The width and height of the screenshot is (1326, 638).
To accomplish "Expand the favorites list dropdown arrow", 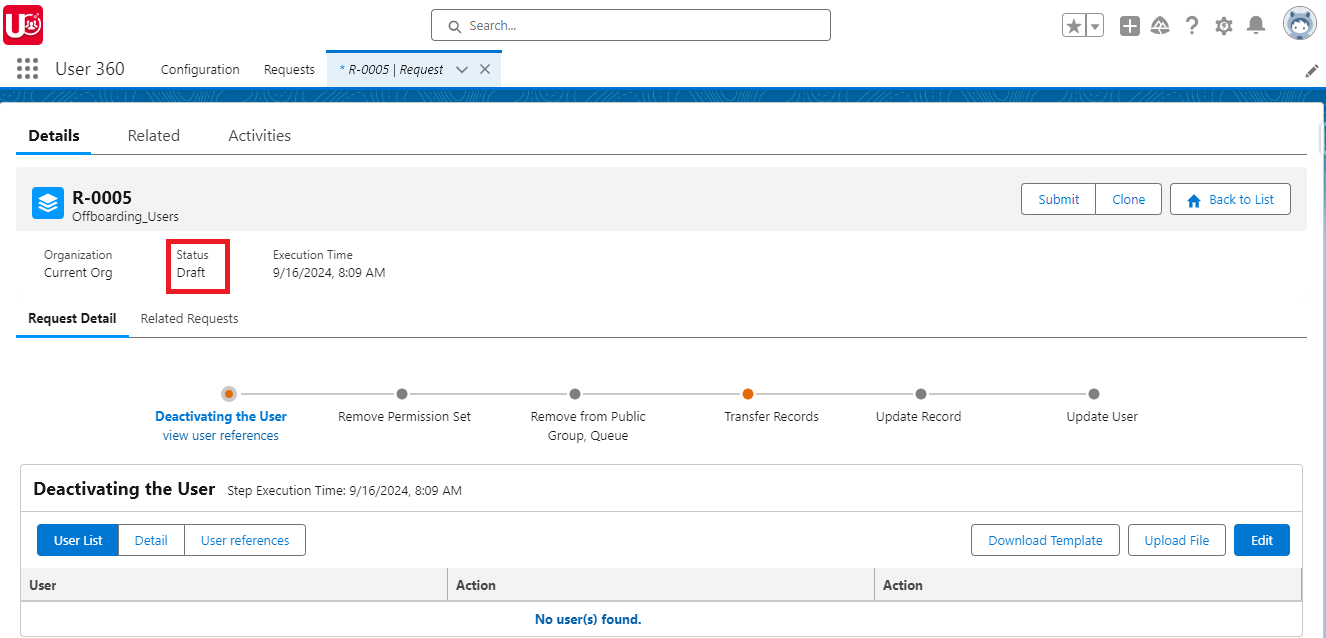I will [x=1095, y=26].
